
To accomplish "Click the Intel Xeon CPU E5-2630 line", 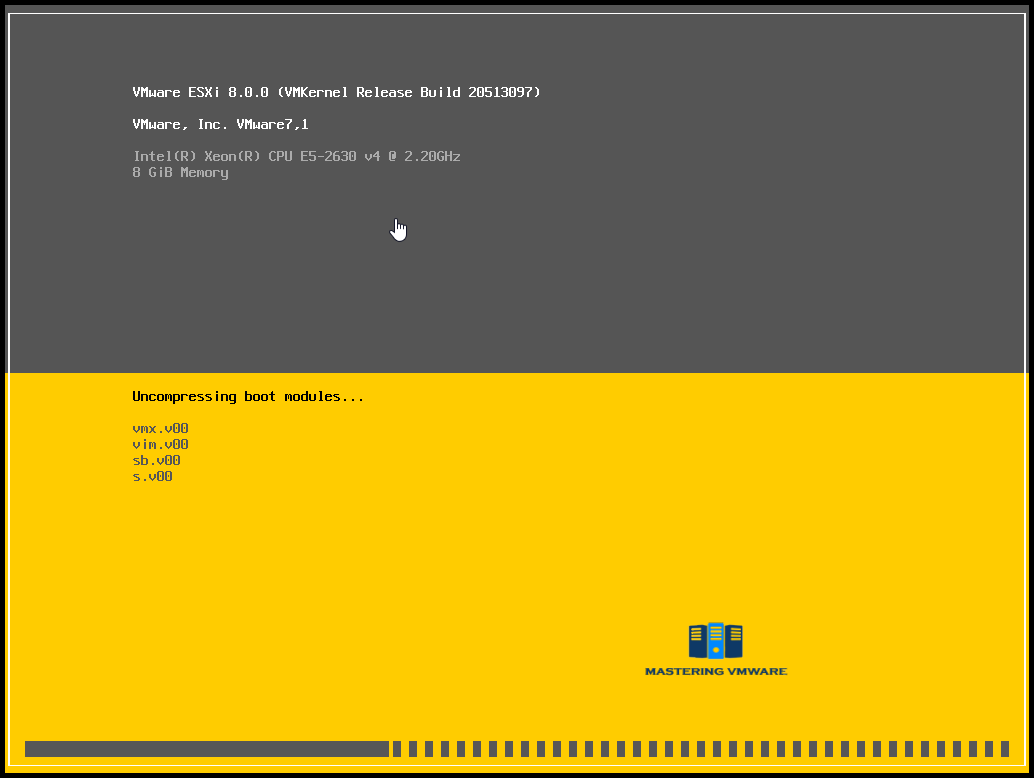I will click(x=297, y=156).
